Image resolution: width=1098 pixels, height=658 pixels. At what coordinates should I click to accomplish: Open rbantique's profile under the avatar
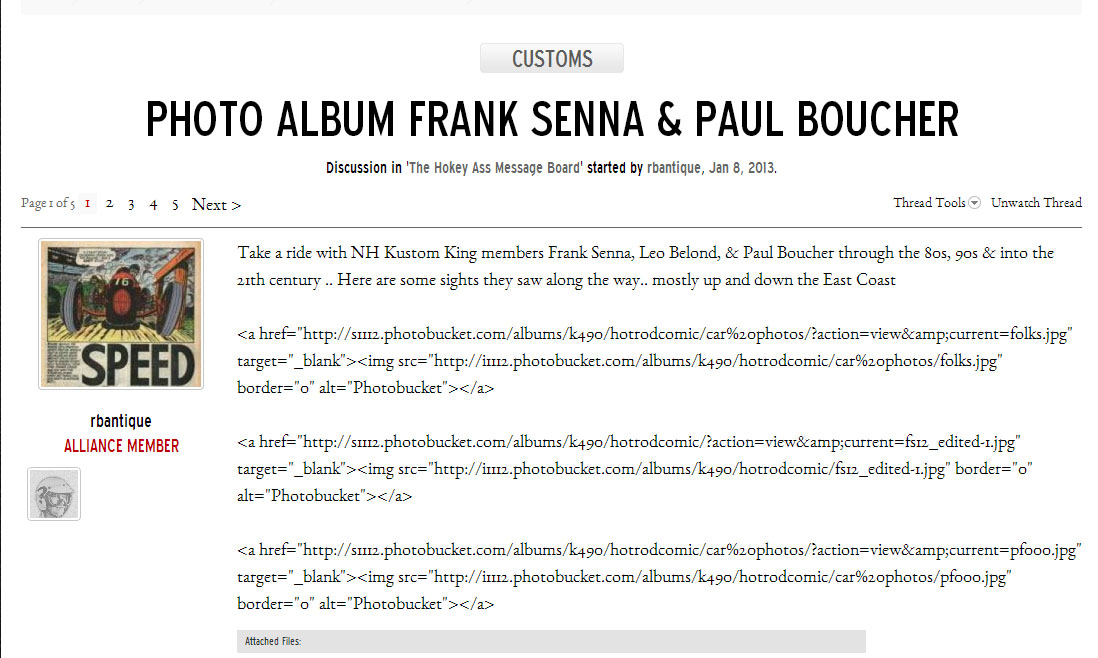point(121,421)
